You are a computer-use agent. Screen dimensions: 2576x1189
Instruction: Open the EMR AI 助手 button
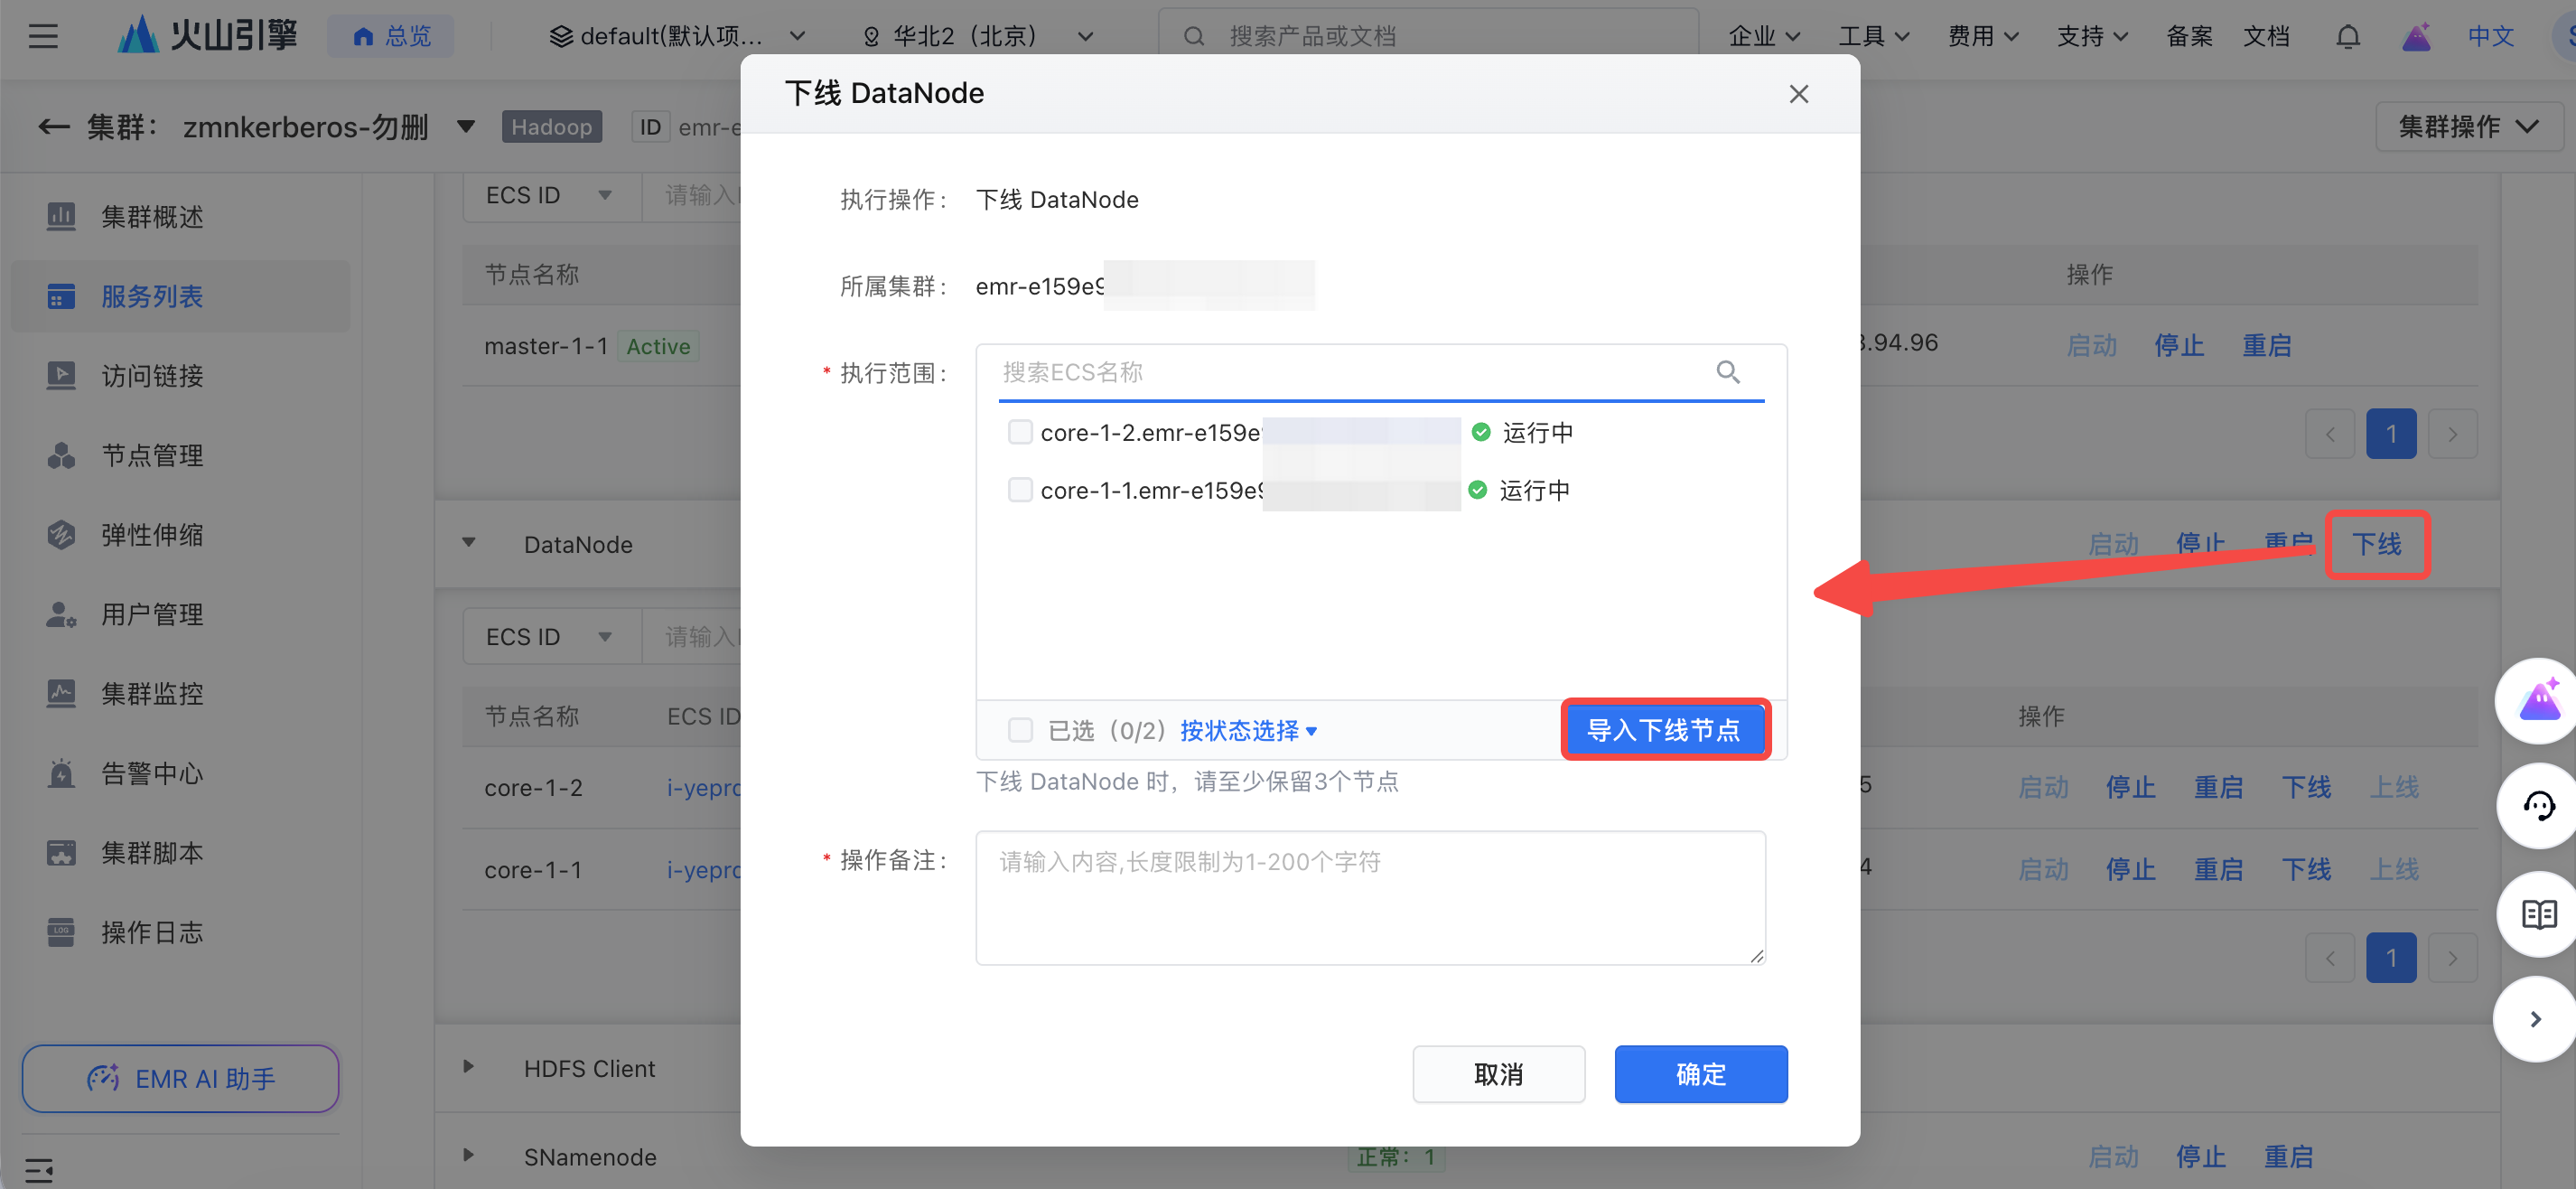click(x=180, y=1078)
